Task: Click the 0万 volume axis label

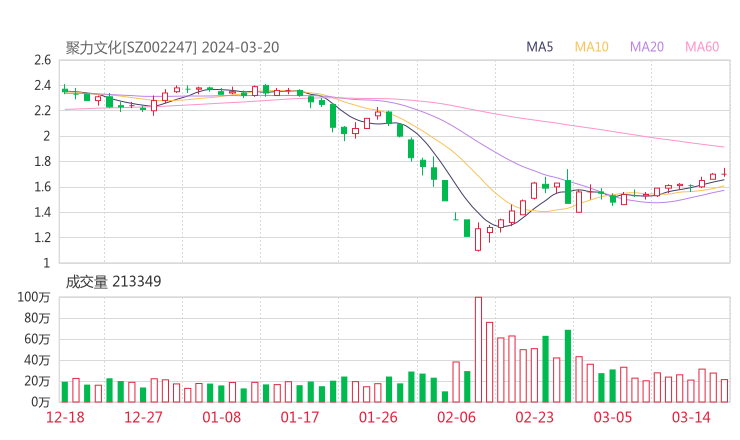Action: 41,402
